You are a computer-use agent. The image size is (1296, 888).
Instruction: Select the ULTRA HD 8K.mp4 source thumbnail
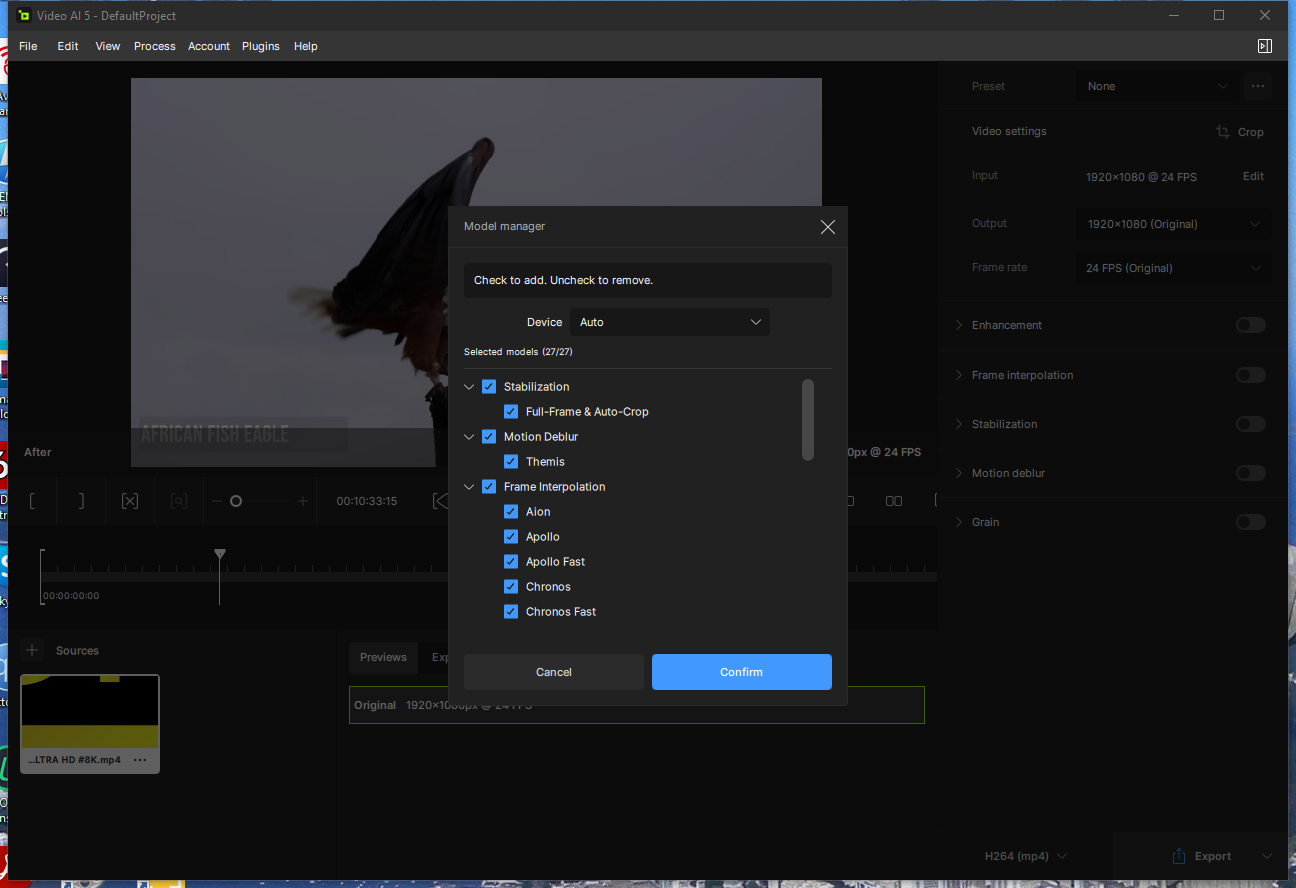coord(90,724)
